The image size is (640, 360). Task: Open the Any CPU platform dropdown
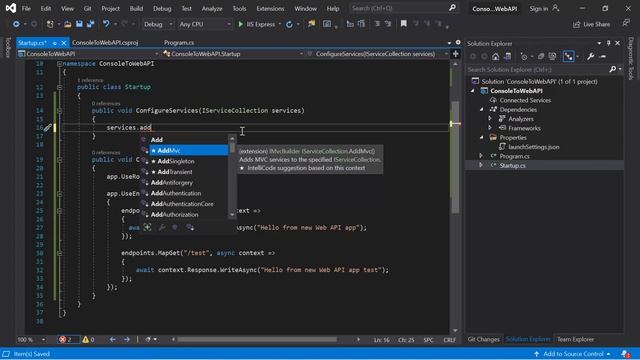tap(204, 24)
